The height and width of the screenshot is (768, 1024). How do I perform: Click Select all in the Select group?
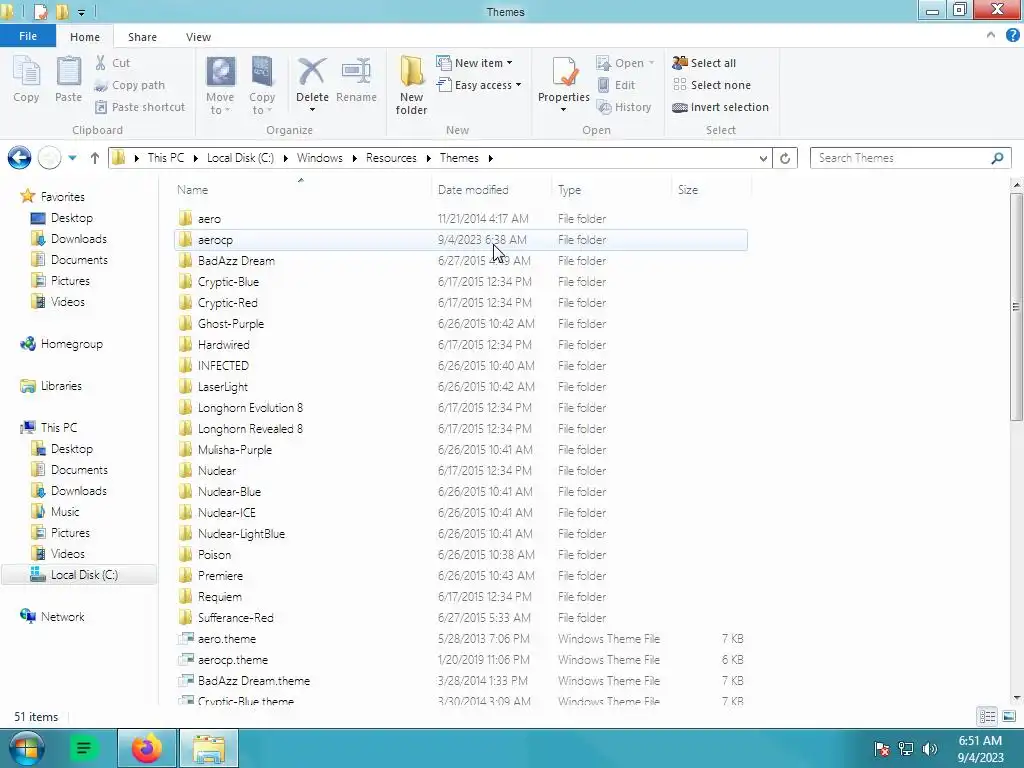pyautogui.click(x=704, y=63)
